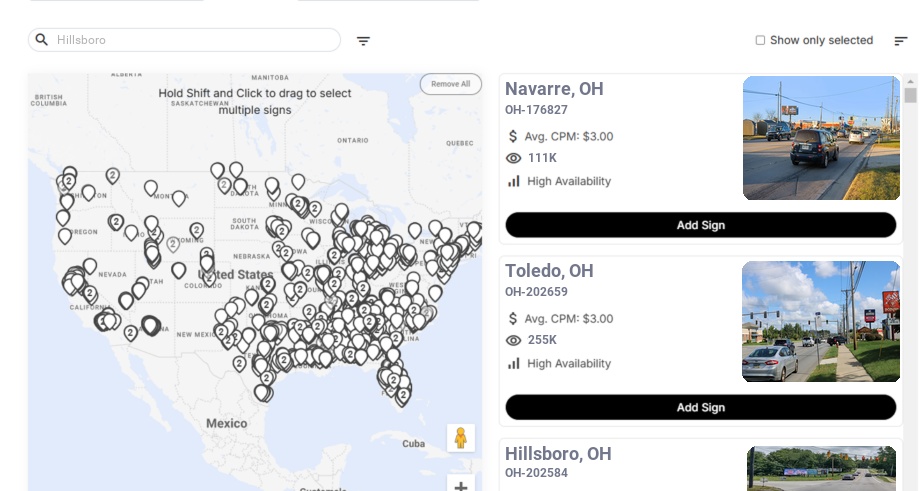920x491 pixels.
Task: Click the Hillsboro search input field
Action: (190, 40)
